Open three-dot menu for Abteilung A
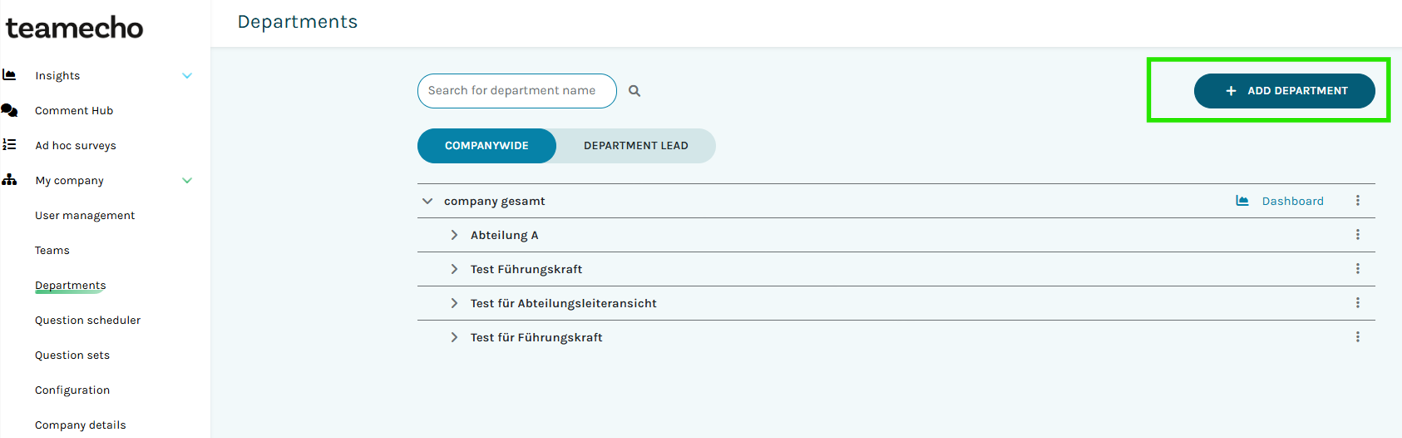 (1358, 235)
